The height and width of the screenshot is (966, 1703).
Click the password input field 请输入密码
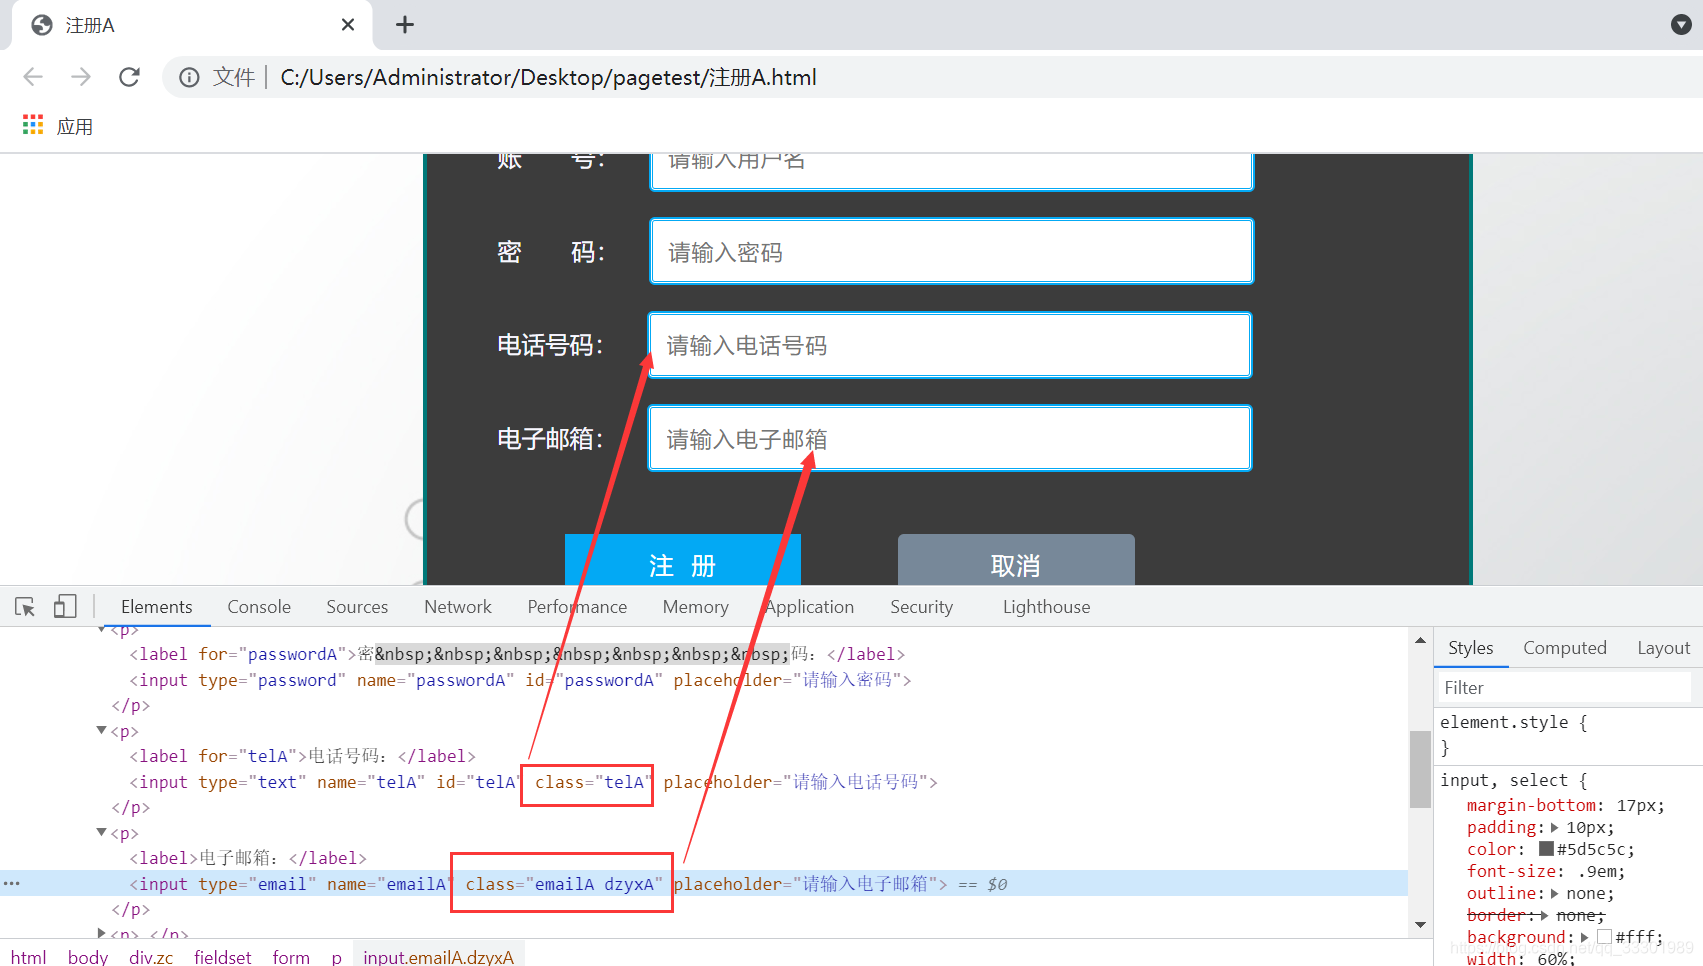click(951, 251)
